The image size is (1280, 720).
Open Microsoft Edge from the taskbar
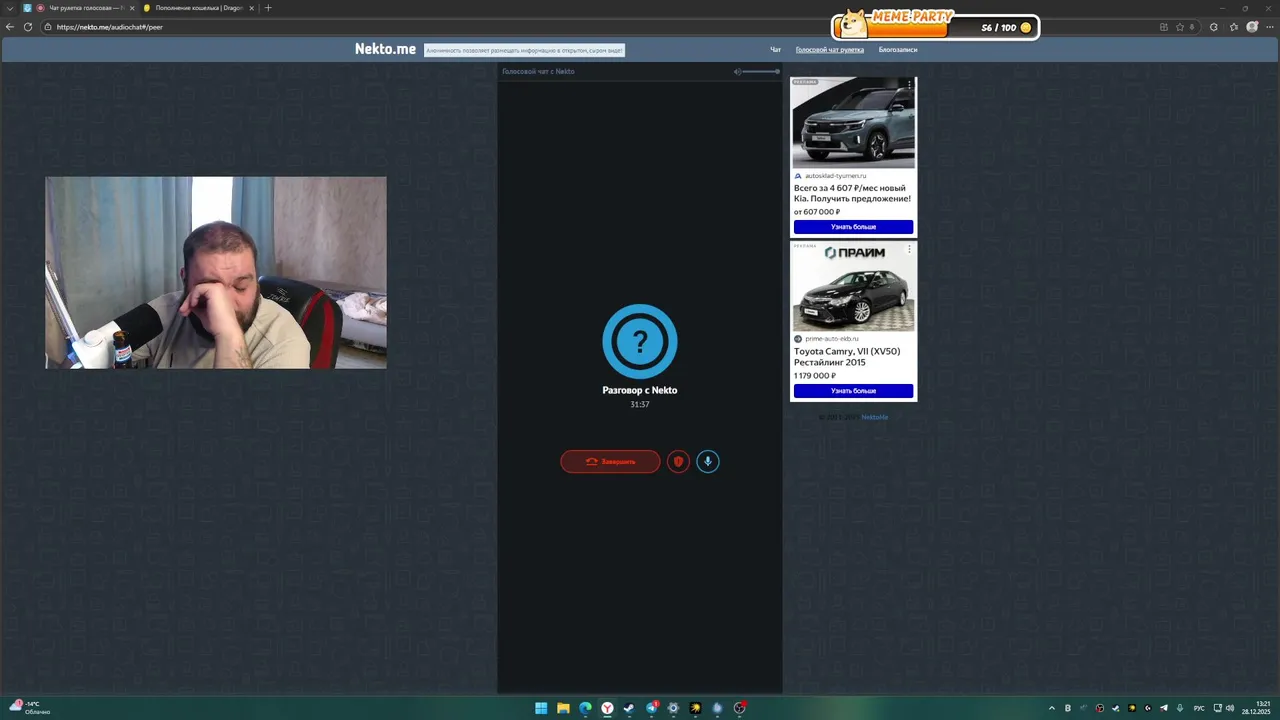point(585,708)
